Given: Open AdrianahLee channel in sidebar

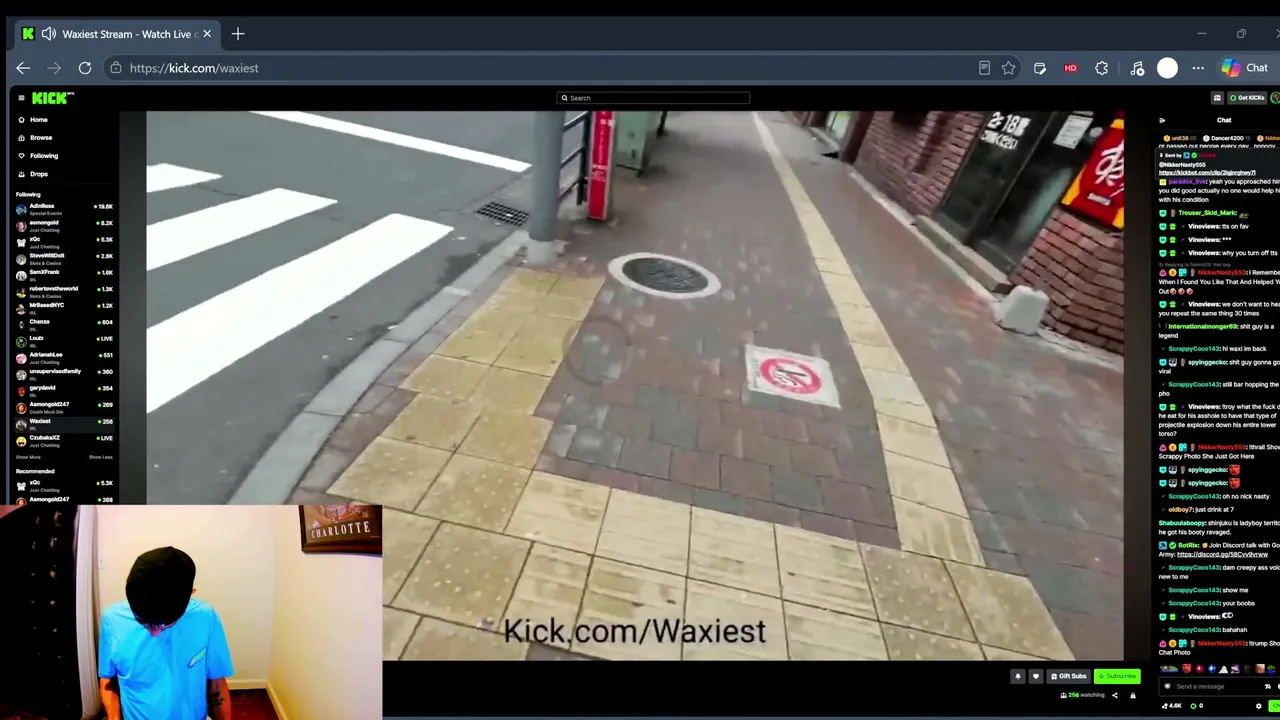Looking at the screenshot, I should (x=64, y=358).
